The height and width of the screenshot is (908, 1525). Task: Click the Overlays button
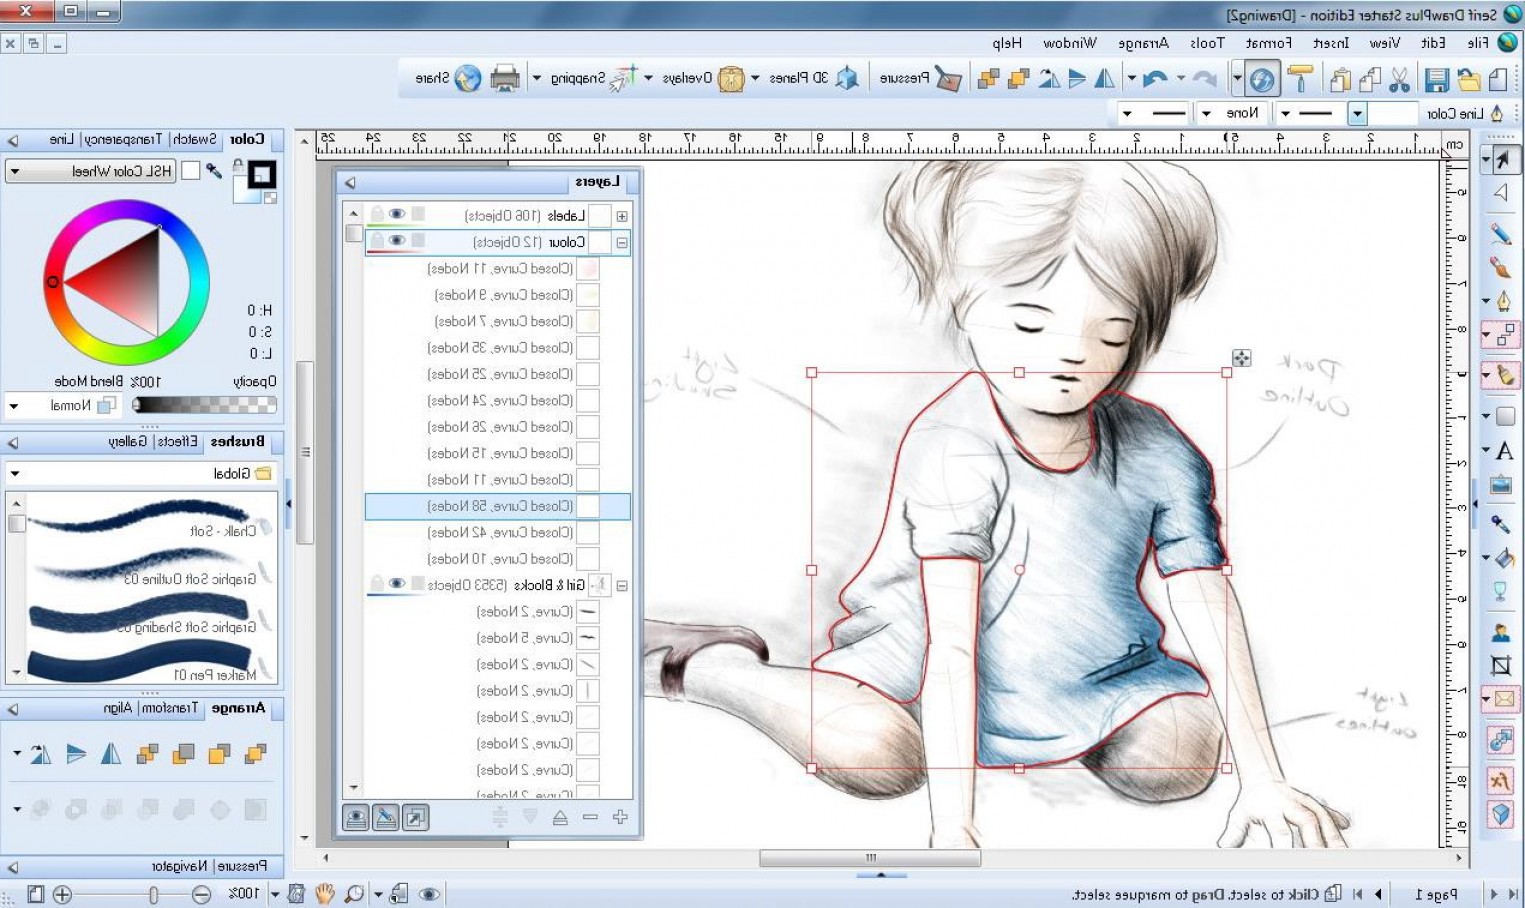pyautogui.click(x=703, y=78)
